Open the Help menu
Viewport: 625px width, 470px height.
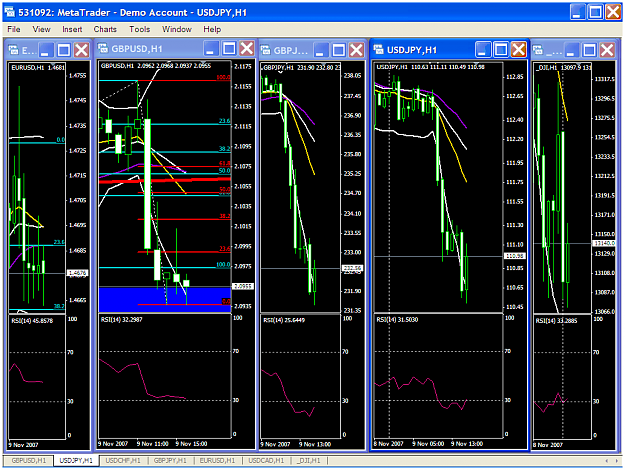(212, 29)
